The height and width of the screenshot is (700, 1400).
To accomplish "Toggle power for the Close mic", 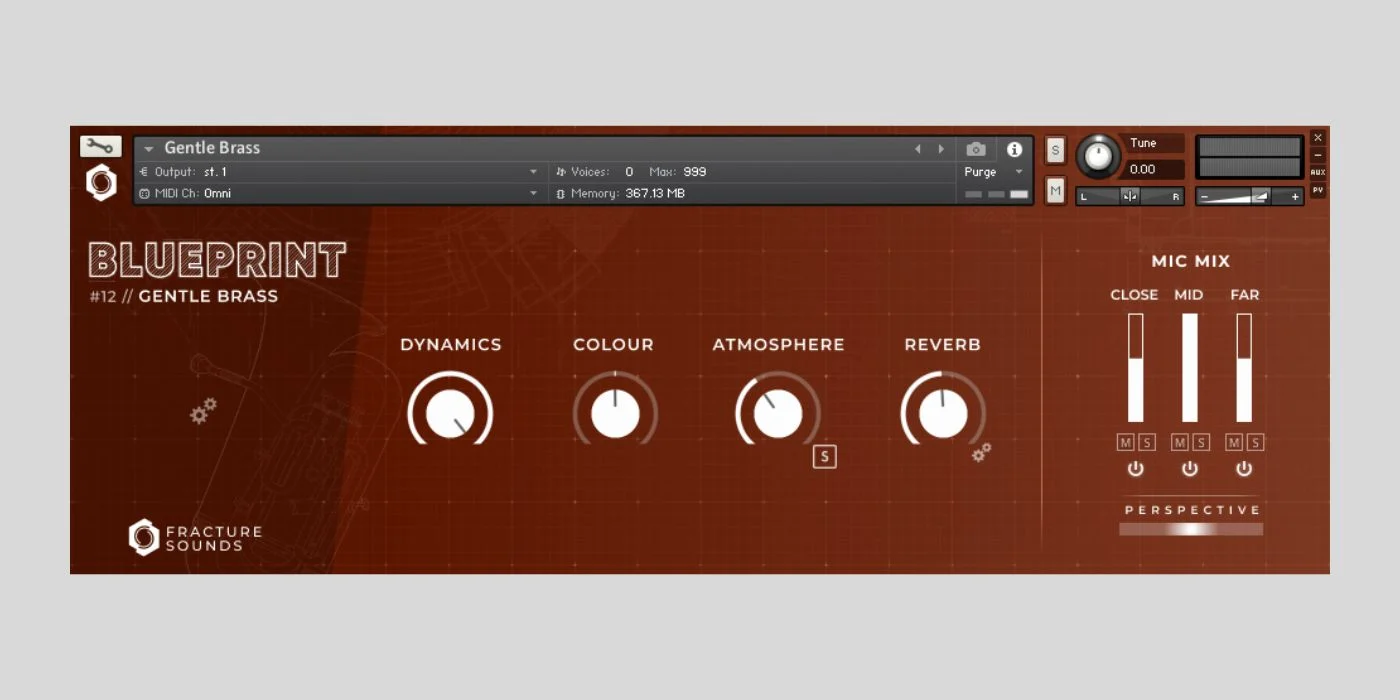I will (x=1135, y=469).
